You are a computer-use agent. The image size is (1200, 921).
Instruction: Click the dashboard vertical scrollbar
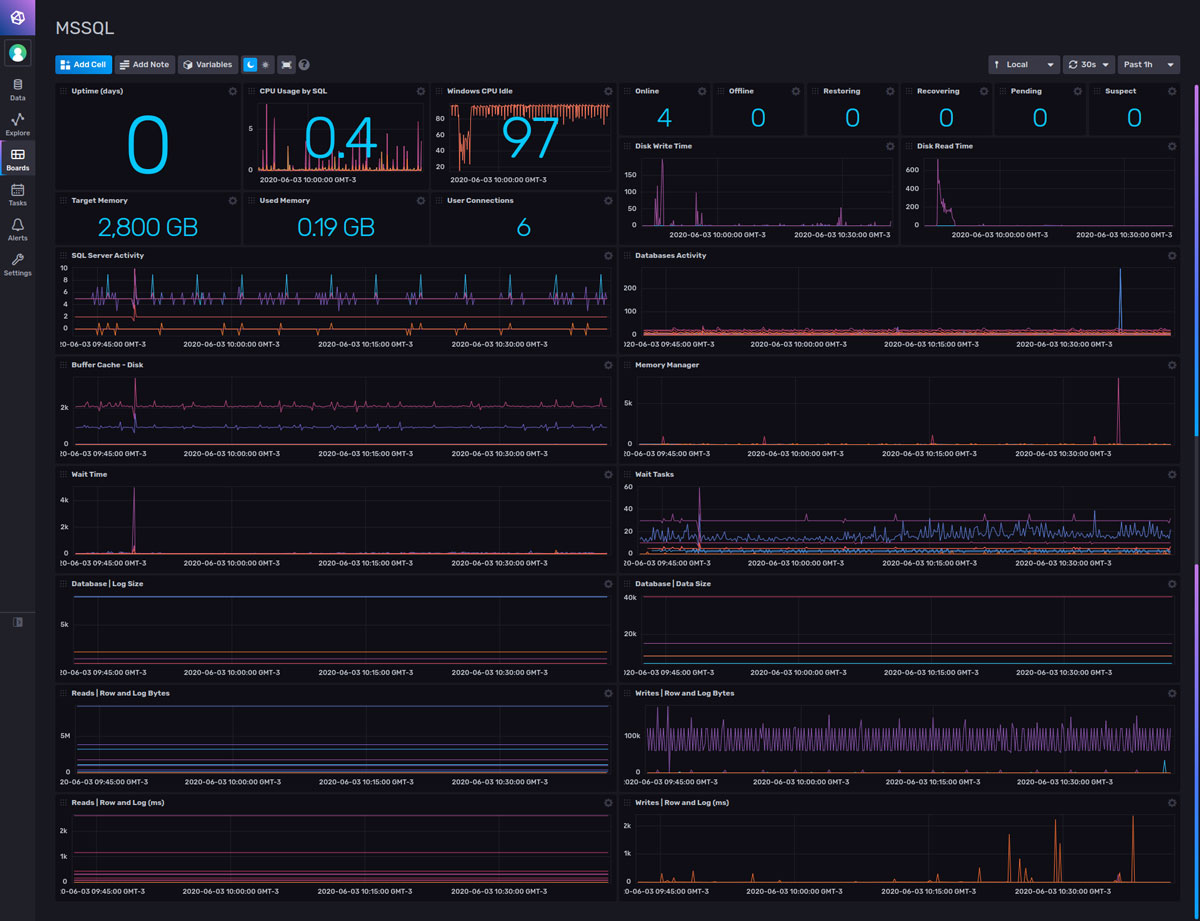[x=1196, y=260]
